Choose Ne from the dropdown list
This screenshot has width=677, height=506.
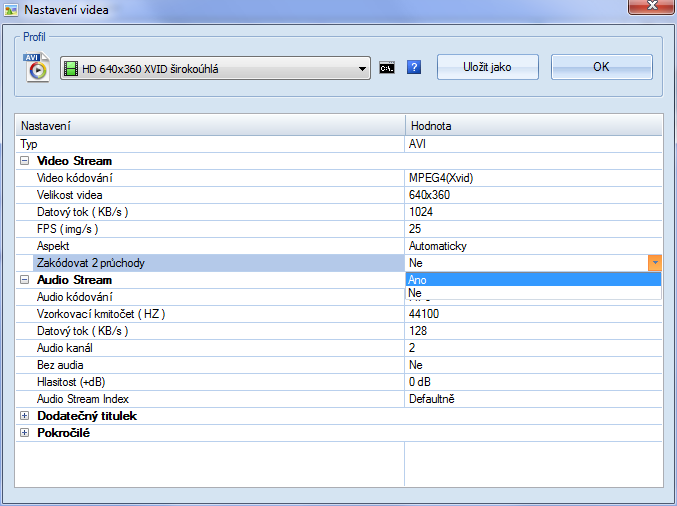533,293
